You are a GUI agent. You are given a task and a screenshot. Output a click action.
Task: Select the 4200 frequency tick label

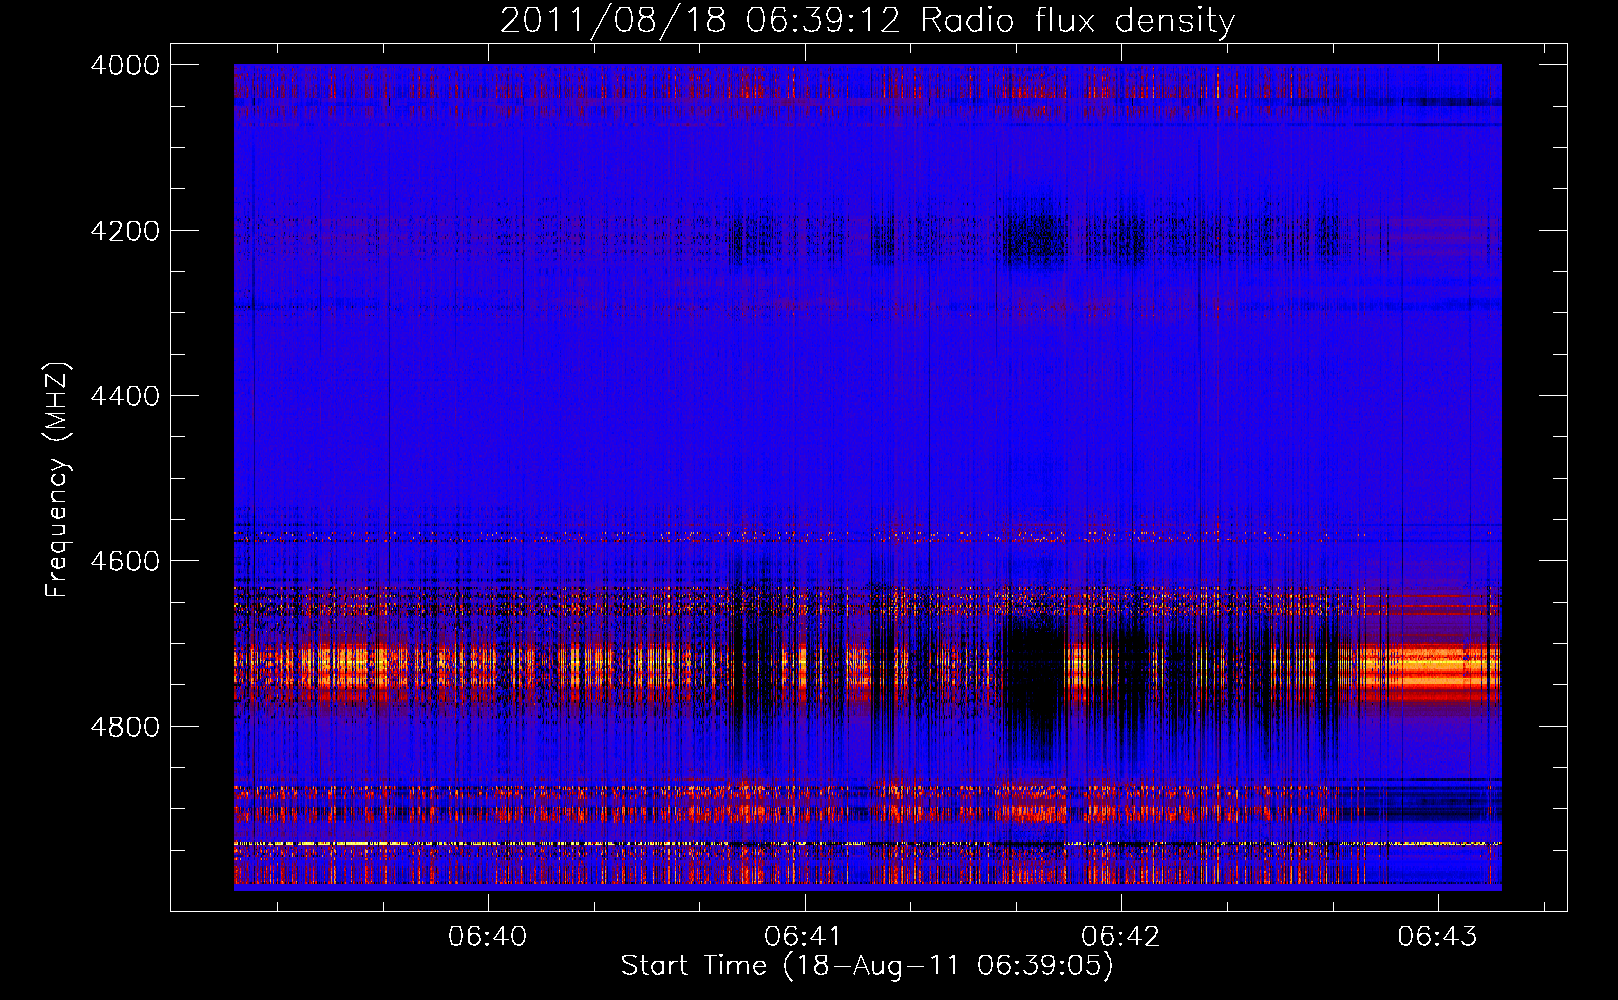[x=125, y=231]
